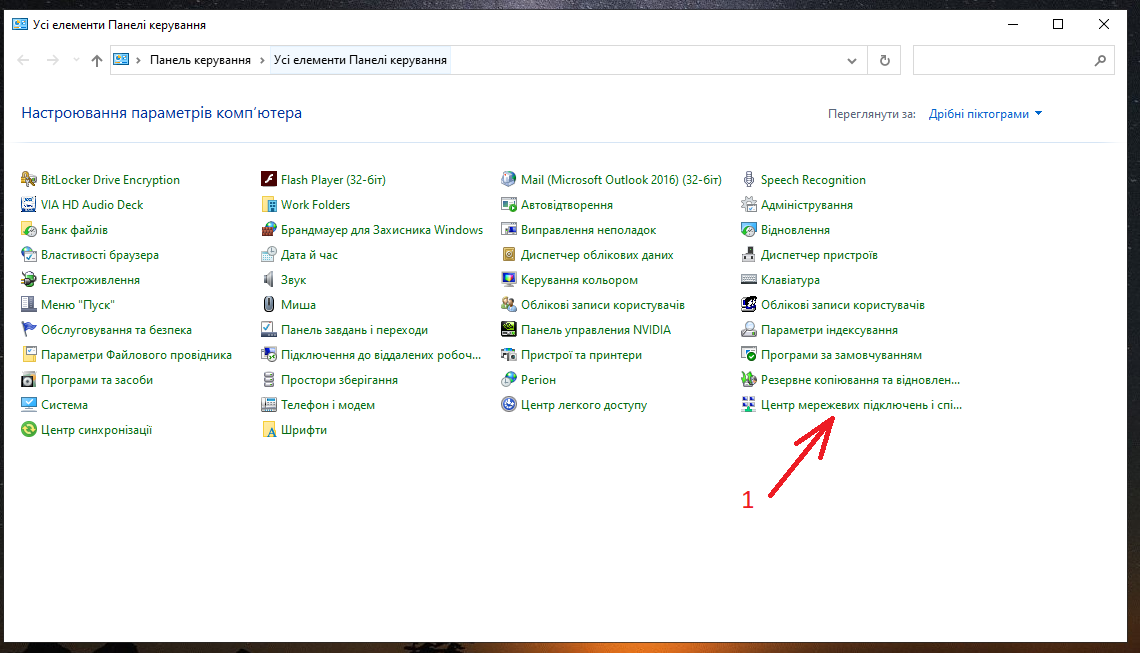Open Центр мережевих підключень link
Screen dimensions: 1140x653
pyautogui.click(x=860, y=405)
